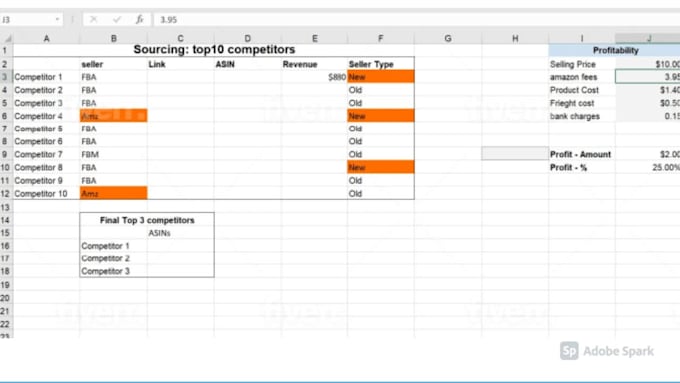The image size is (680, 383).
Task: Click the 'Profit - Amount' label cell
Action: click(582, 154)
